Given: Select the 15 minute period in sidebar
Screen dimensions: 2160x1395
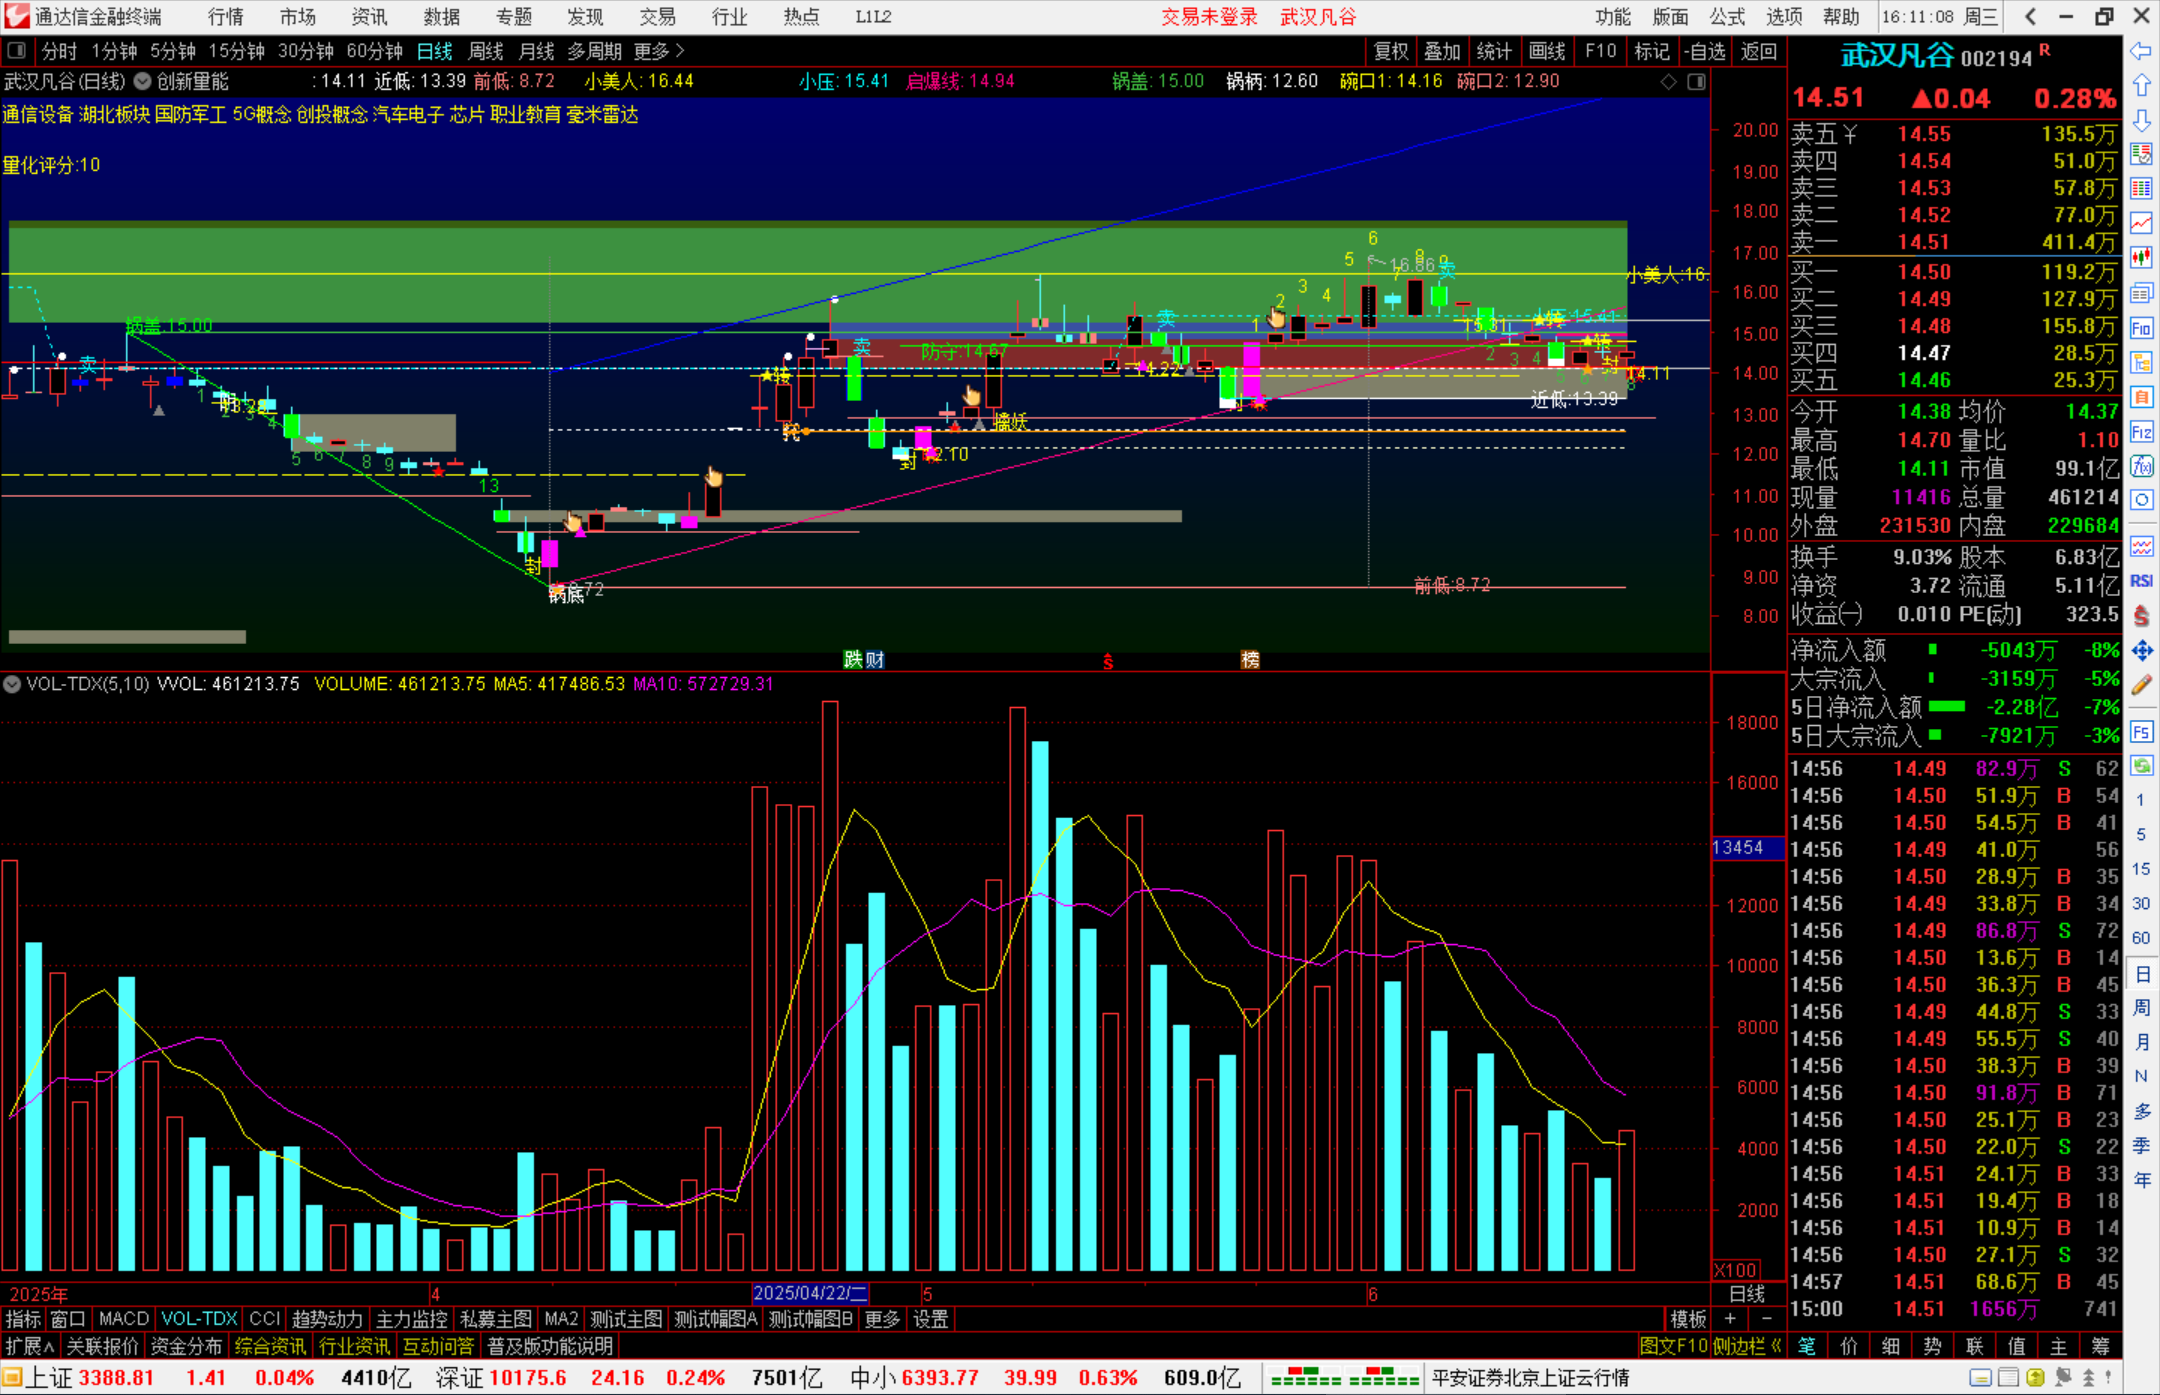Looking at the screenshot, I should pos(2141,868).
